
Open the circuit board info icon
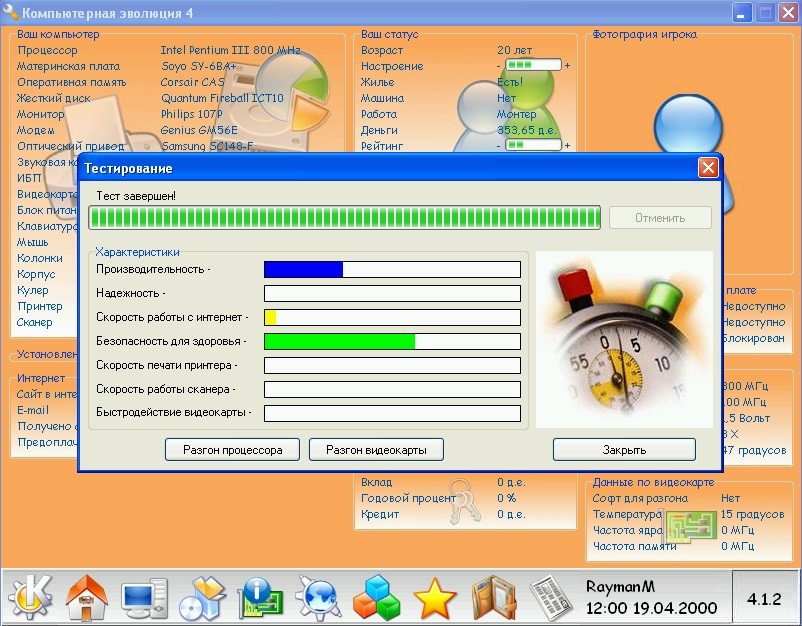click(x=260, y=597)
